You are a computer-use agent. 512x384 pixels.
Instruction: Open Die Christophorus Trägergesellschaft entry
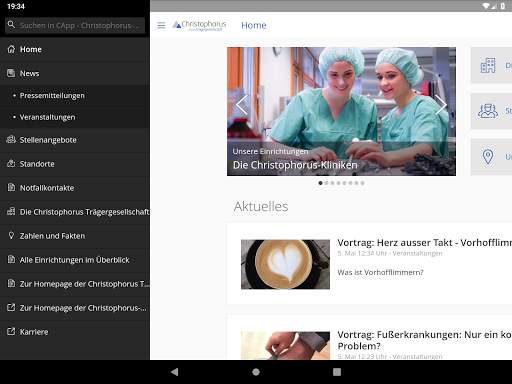coord(75,212)
